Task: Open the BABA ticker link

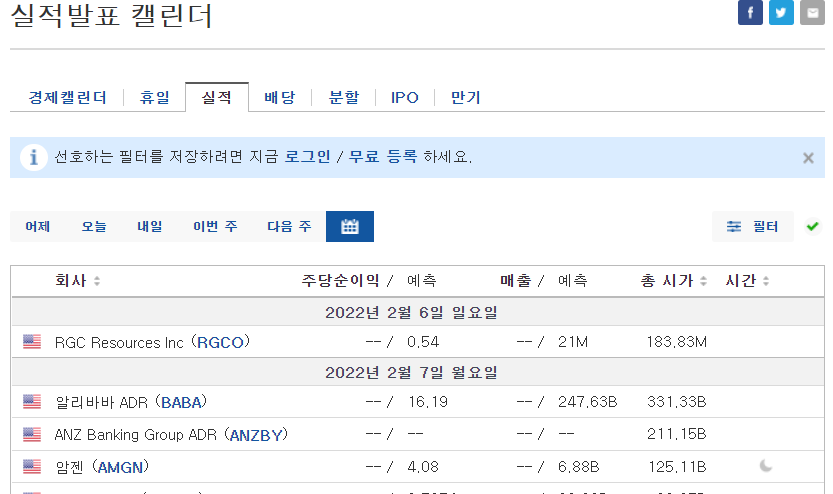Action: point(181,402)
